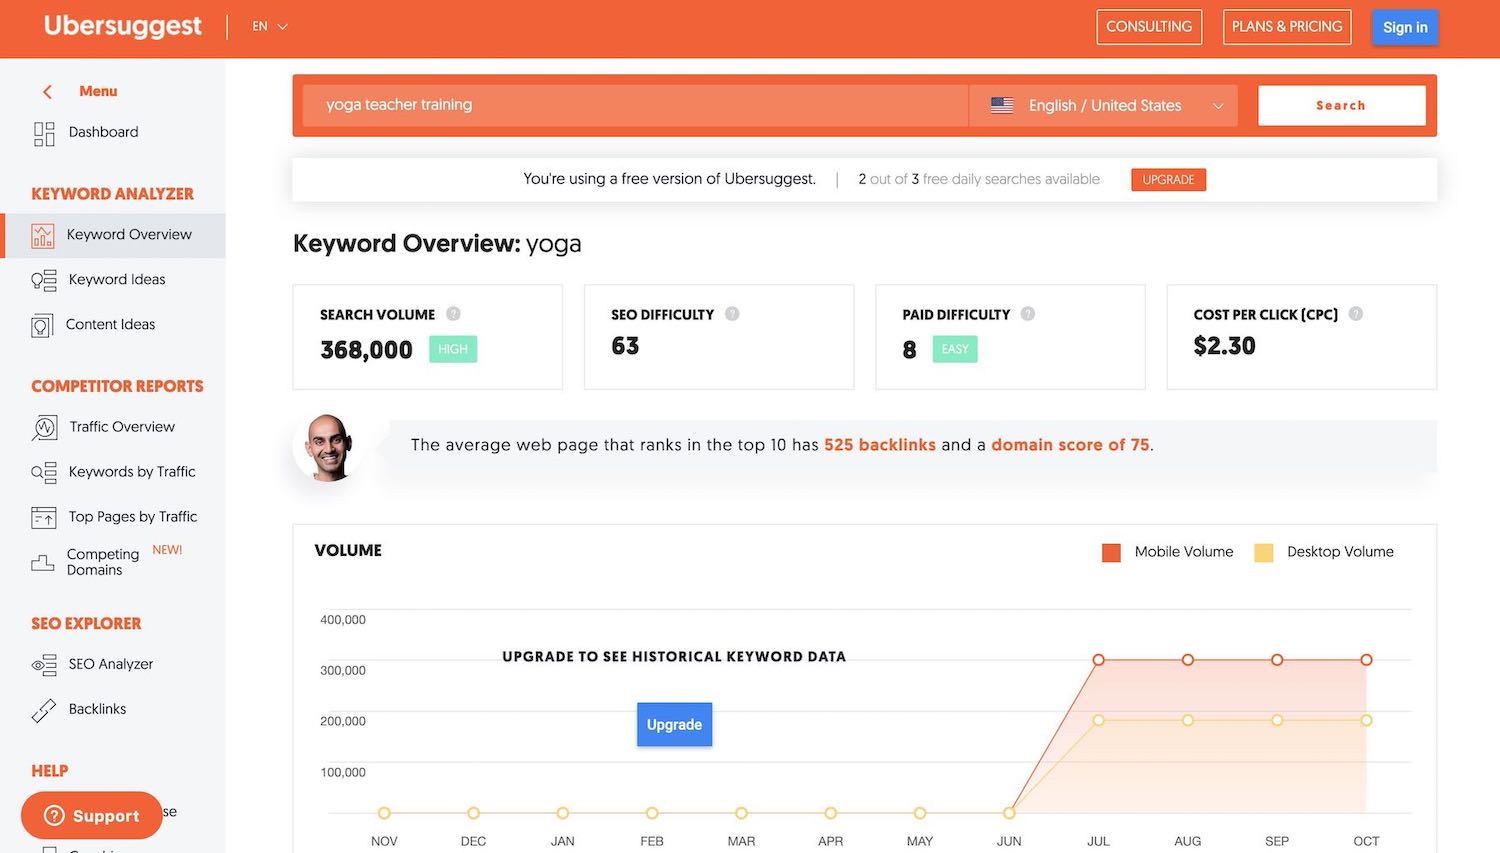Click the AUG desktop volume data point
This screenshot has height=853, width=1500.
[1187, 720]
